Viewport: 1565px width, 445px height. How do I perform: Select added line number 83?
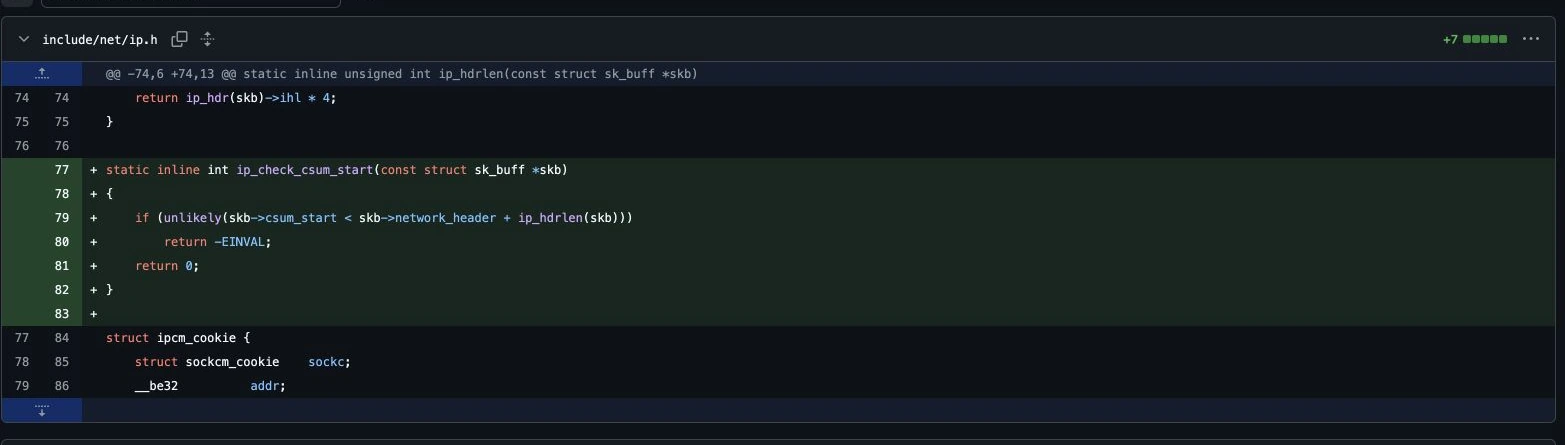click(62, 314)
